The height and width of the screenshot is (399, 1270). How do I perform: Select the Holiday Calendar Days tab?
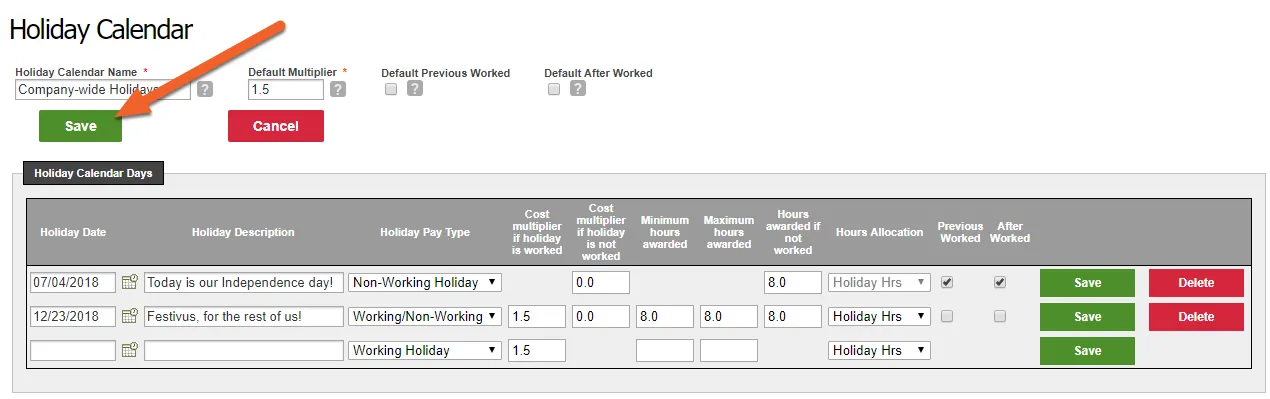(93, 173)
